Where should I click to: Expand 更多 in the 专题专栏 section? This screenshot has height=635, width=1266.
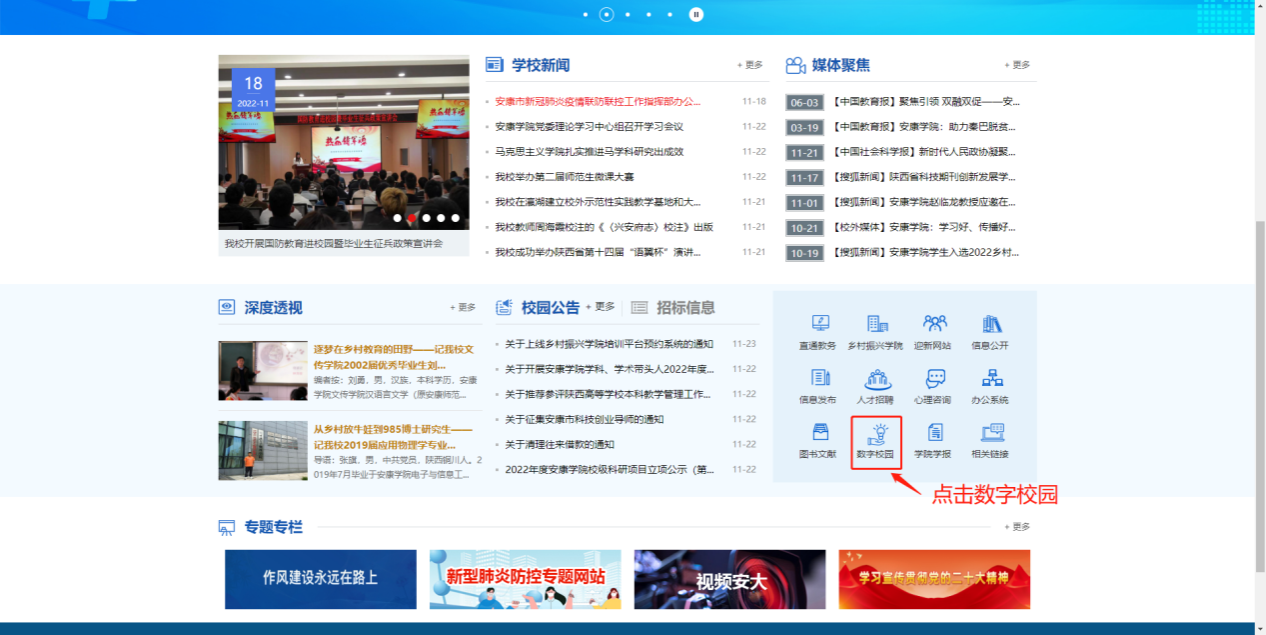(1017, 527)
